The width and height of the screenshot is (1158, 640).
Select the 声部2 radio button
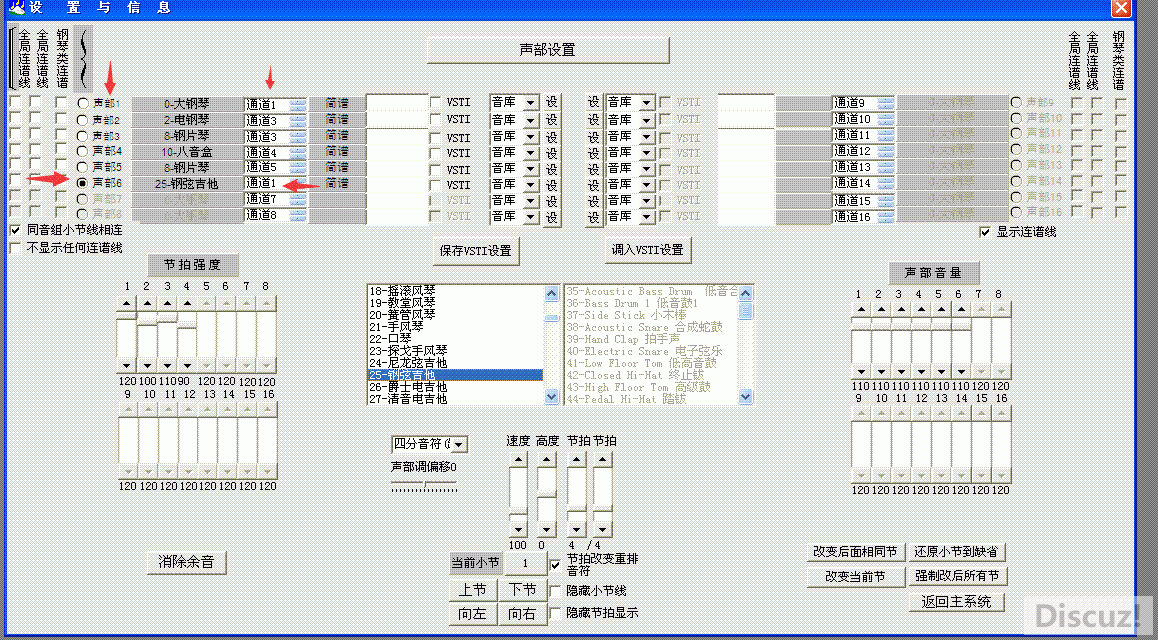(83, 120)
